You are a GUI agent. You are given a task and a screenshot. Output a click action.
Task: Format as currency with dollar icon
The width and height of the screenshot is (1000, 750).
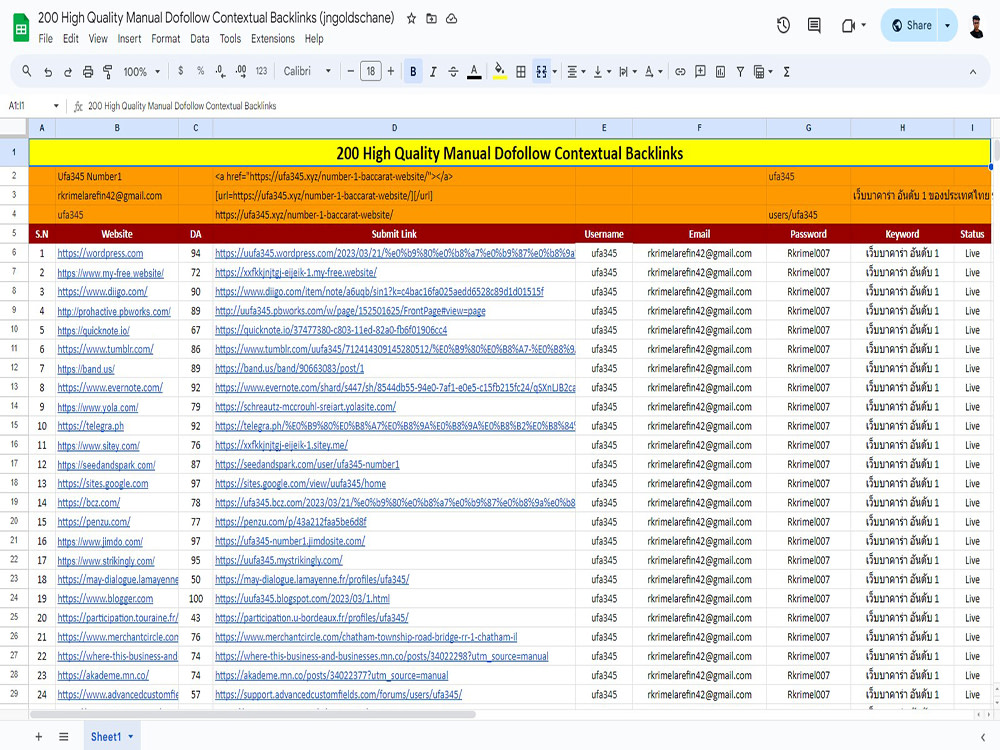180,71
